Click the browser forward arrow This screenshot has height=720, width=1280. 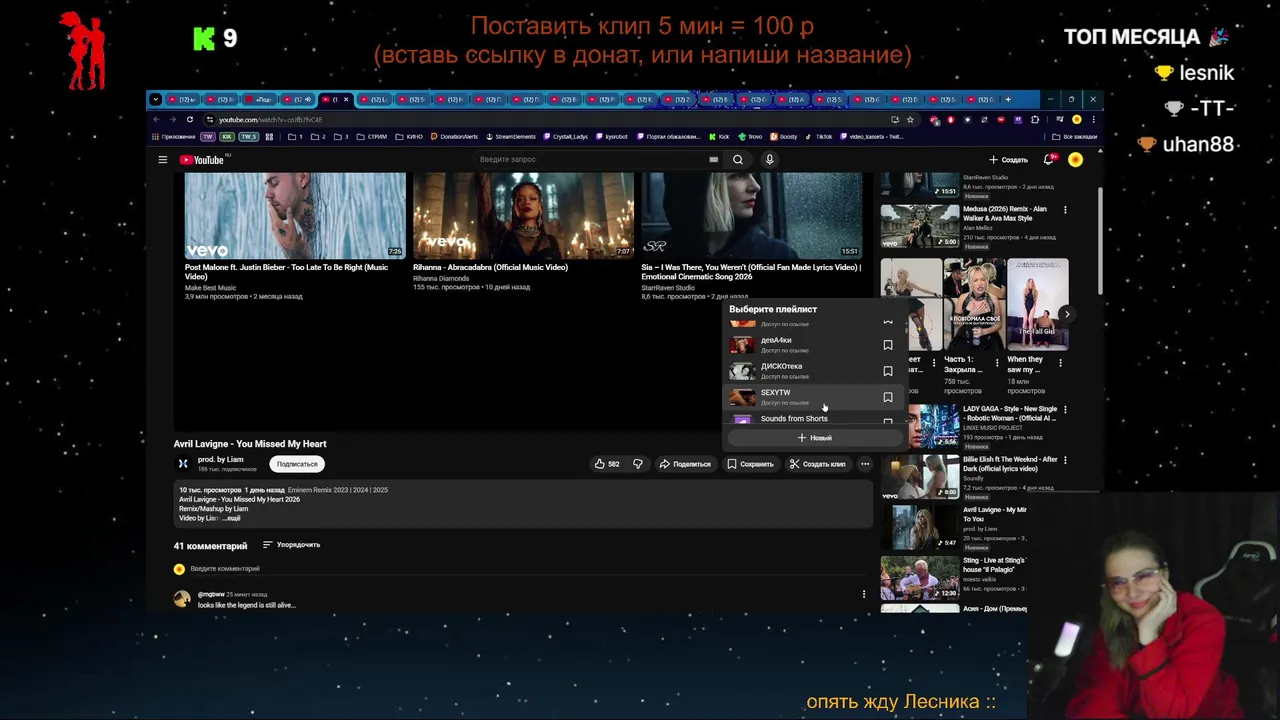tap(172, 120)
